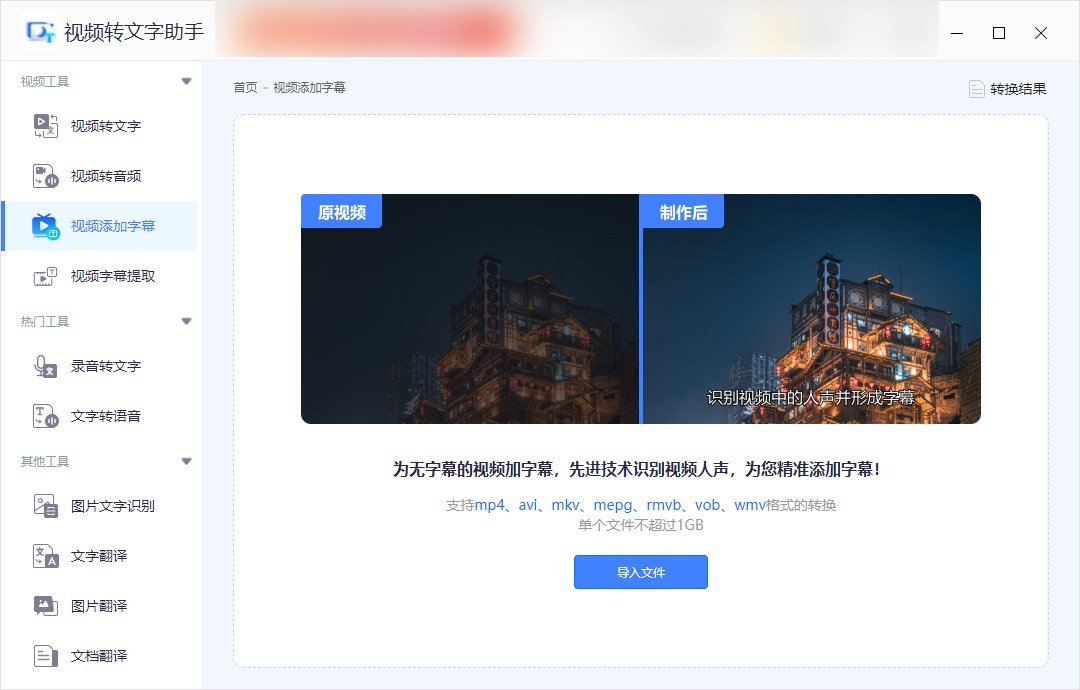Select the 文档翻译 tool
Viewport: 1080px width, 690px height.
pyautogui.click(x=95, y=656)
